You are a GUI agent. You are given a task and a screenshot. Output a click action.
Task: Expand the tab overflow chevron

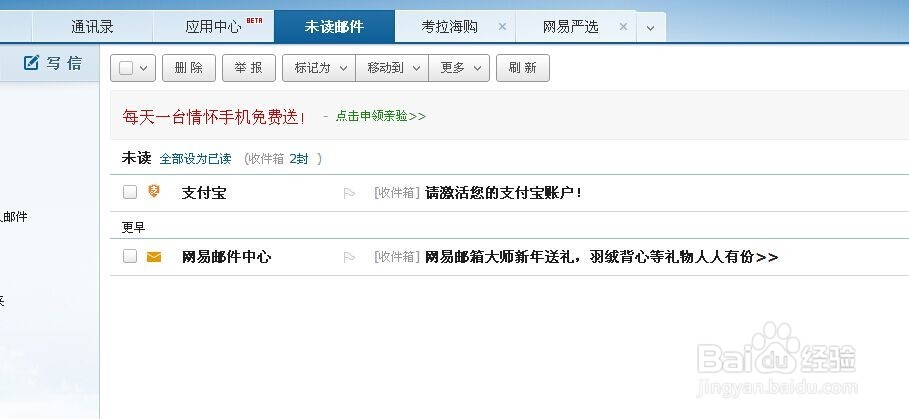[650, 27]
